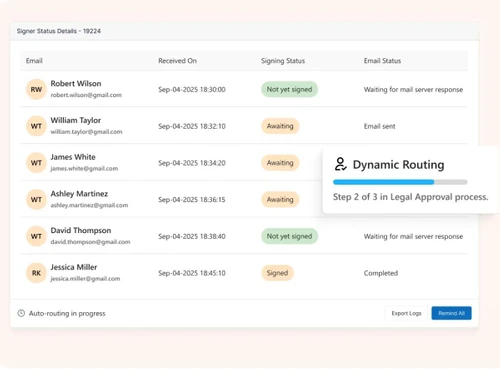500x375 pixels.
Task: Click David Thompson's Not yet signed badge
Action: pos(289,236)
